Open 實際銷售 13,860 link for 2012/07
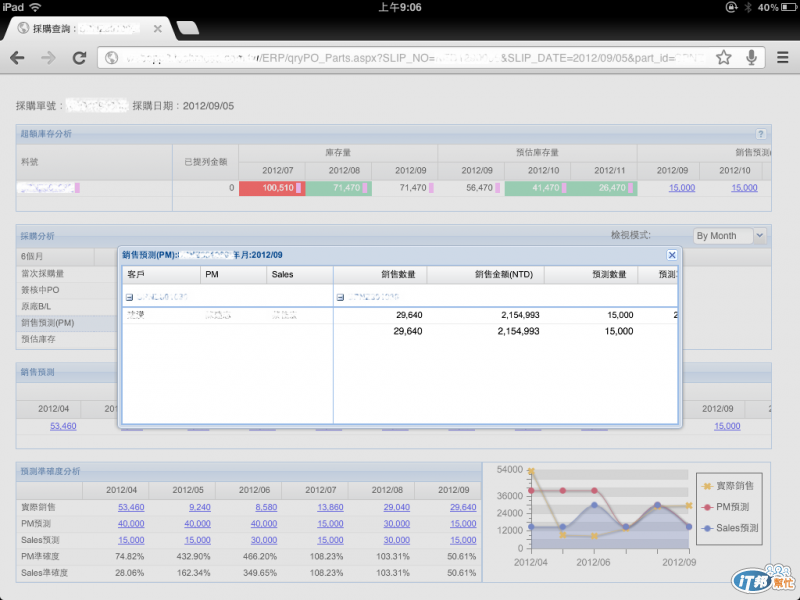Screen dimensions: 800x600 (x=330, y=508)
